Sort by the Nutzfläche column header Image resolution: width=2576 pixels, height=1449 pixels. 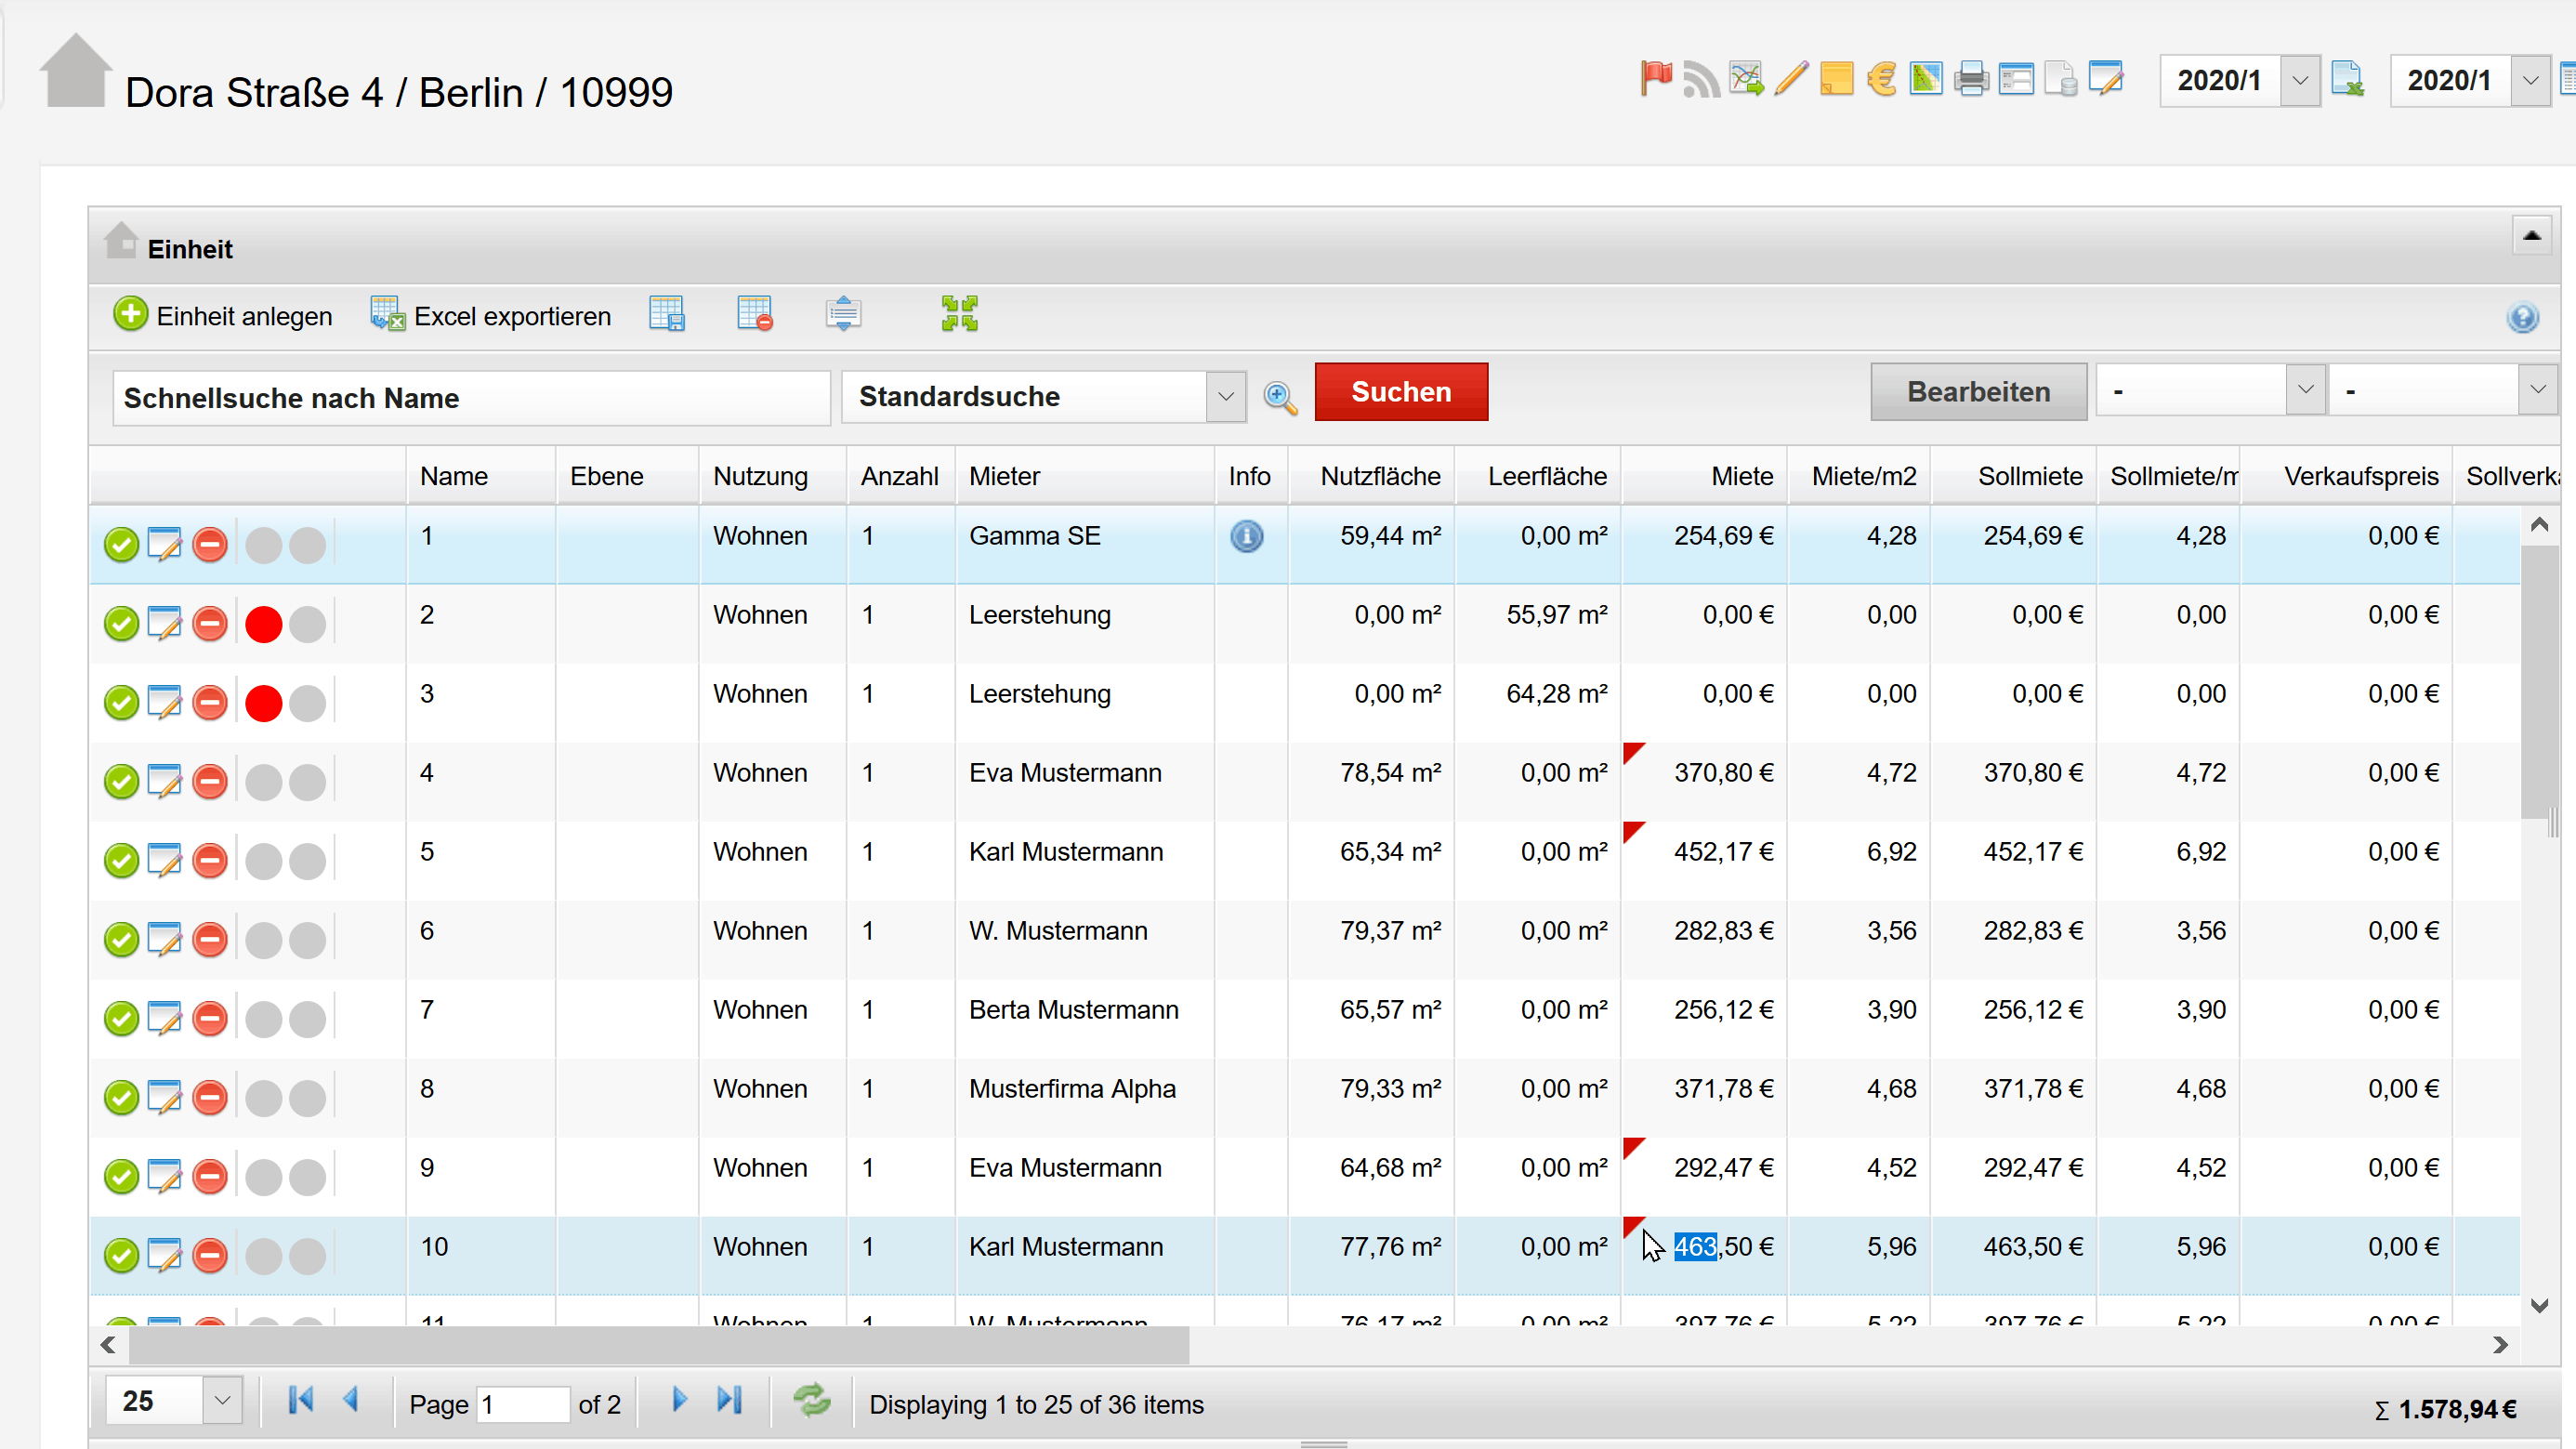point(1379,476)
